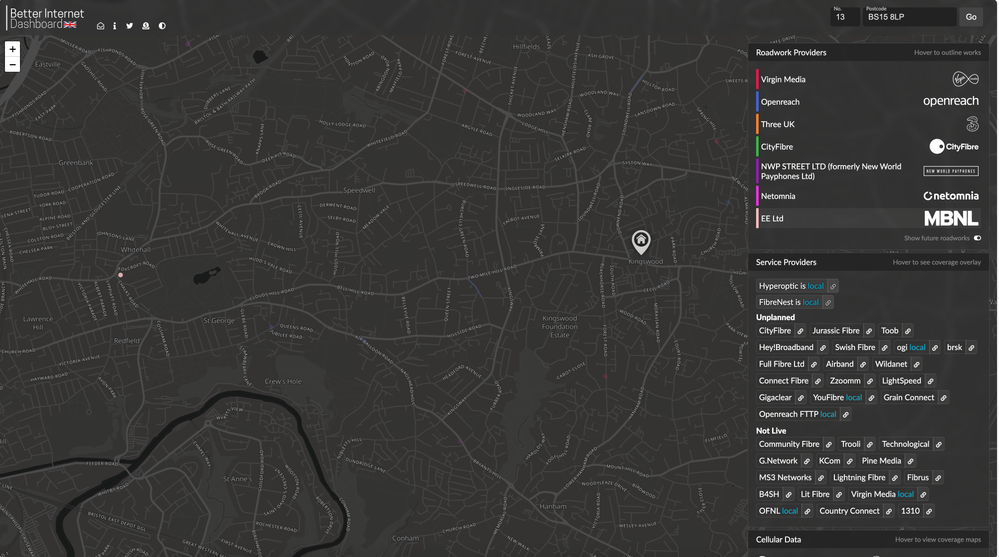This screenshot has width=999, height=557.
Task: Click the home/email icon in the header
Action: click(100, 26)
